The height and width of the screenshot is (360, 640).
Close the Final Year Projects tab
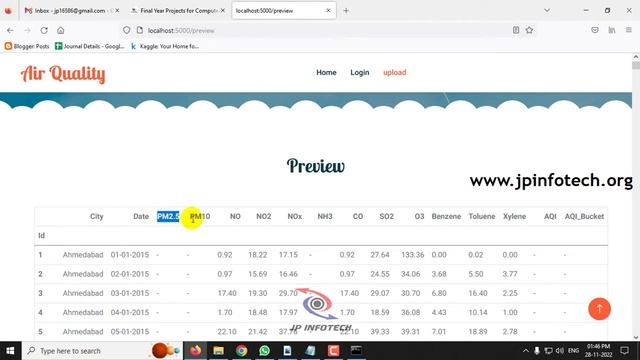coord(223,11)
